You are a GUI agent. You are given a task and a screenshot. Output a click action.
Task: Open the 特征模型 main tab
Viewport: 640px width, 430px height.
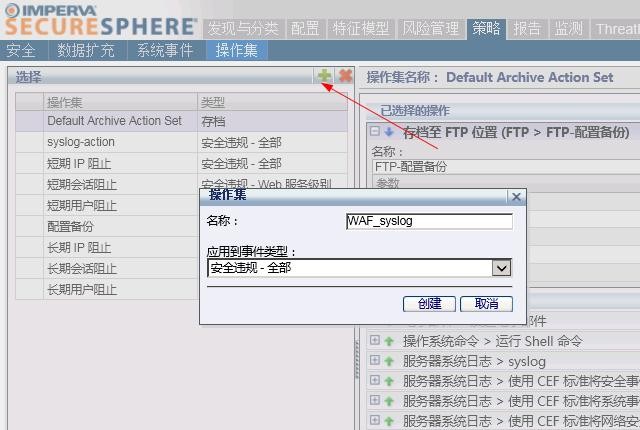pyautogui.click(x=361, y=29)
